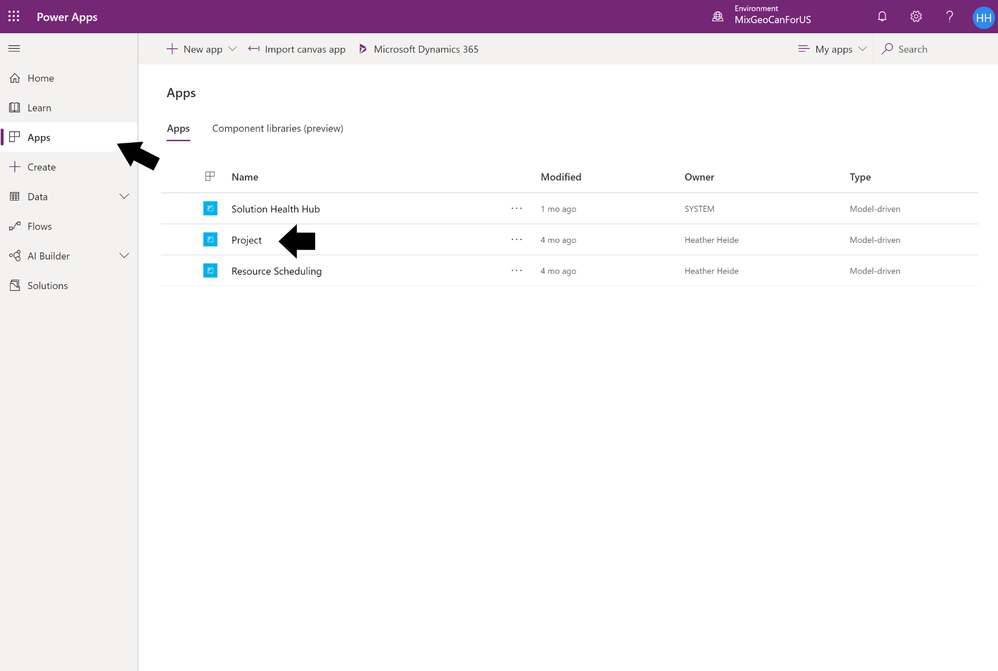
Task: Sort by the Type column header
Action: pyautogui.click(x=860, y=177)
